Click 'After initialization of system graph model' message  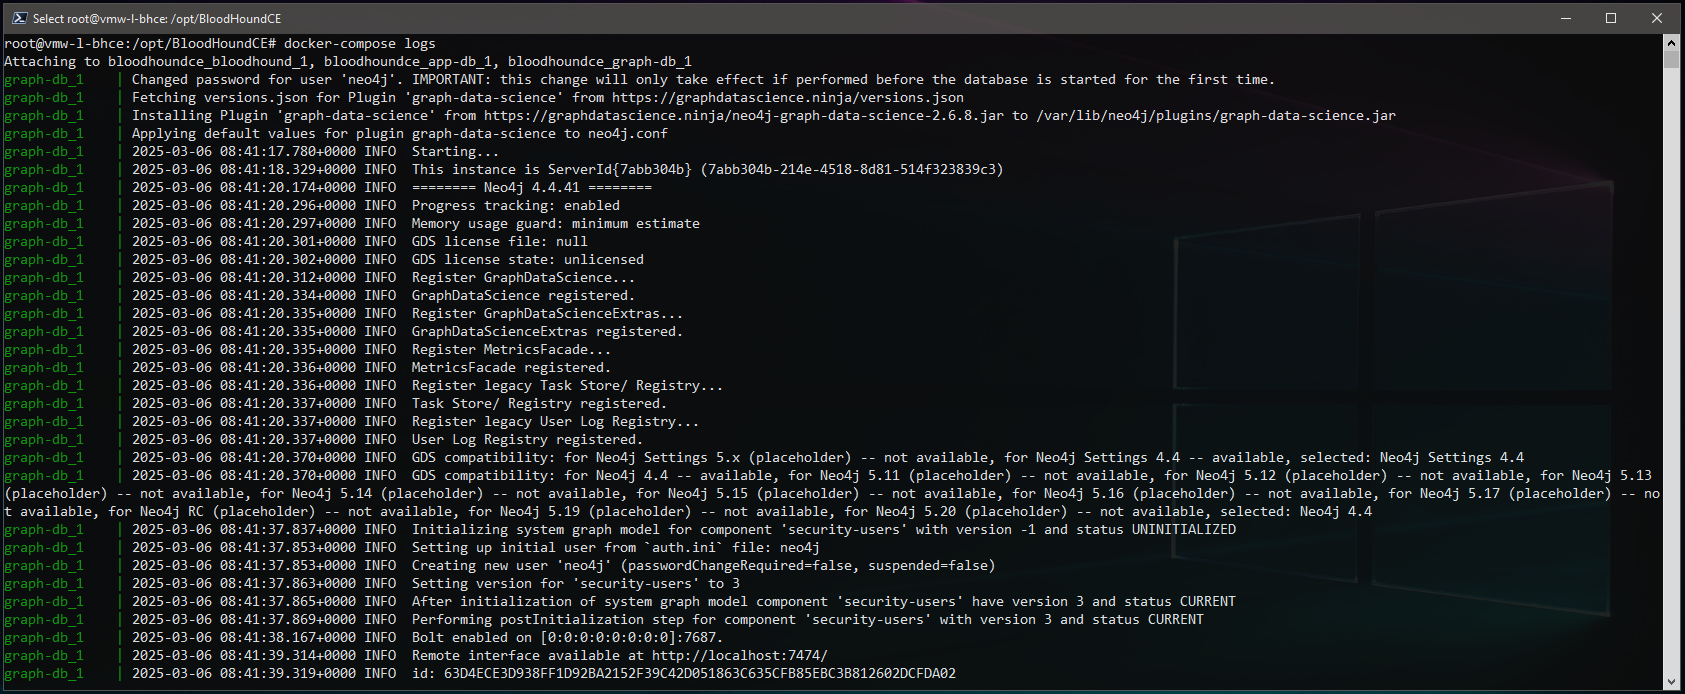824,601
